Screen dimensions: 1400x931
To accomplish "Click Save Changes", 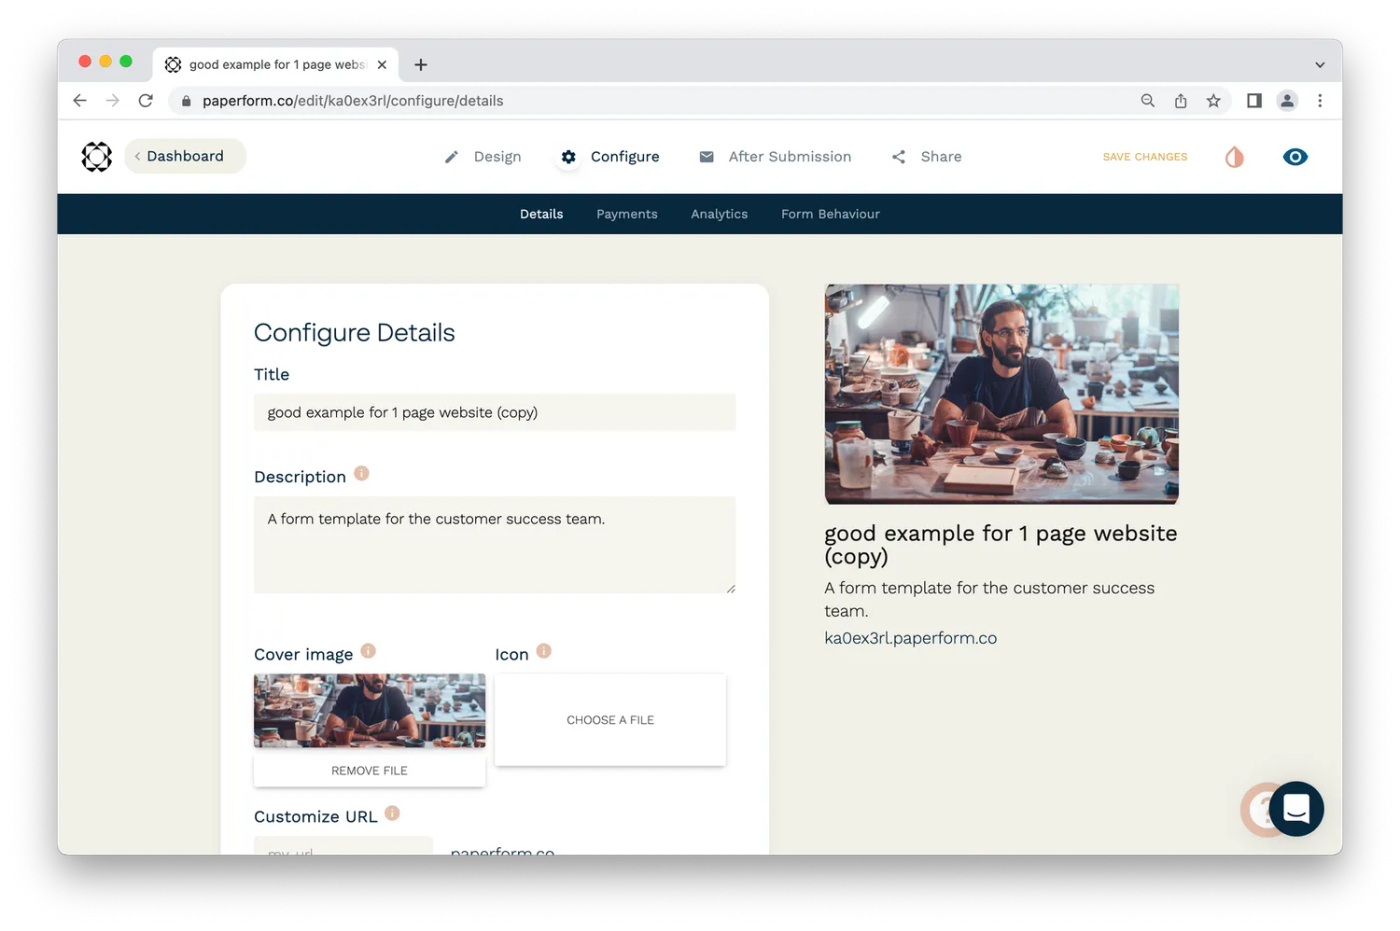I will 1145,157.
